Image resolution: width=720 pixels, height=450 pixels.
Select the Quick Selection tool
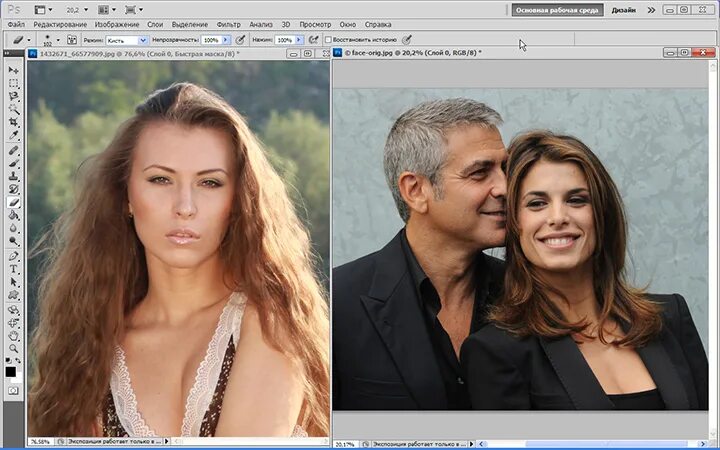click(13, 109)
